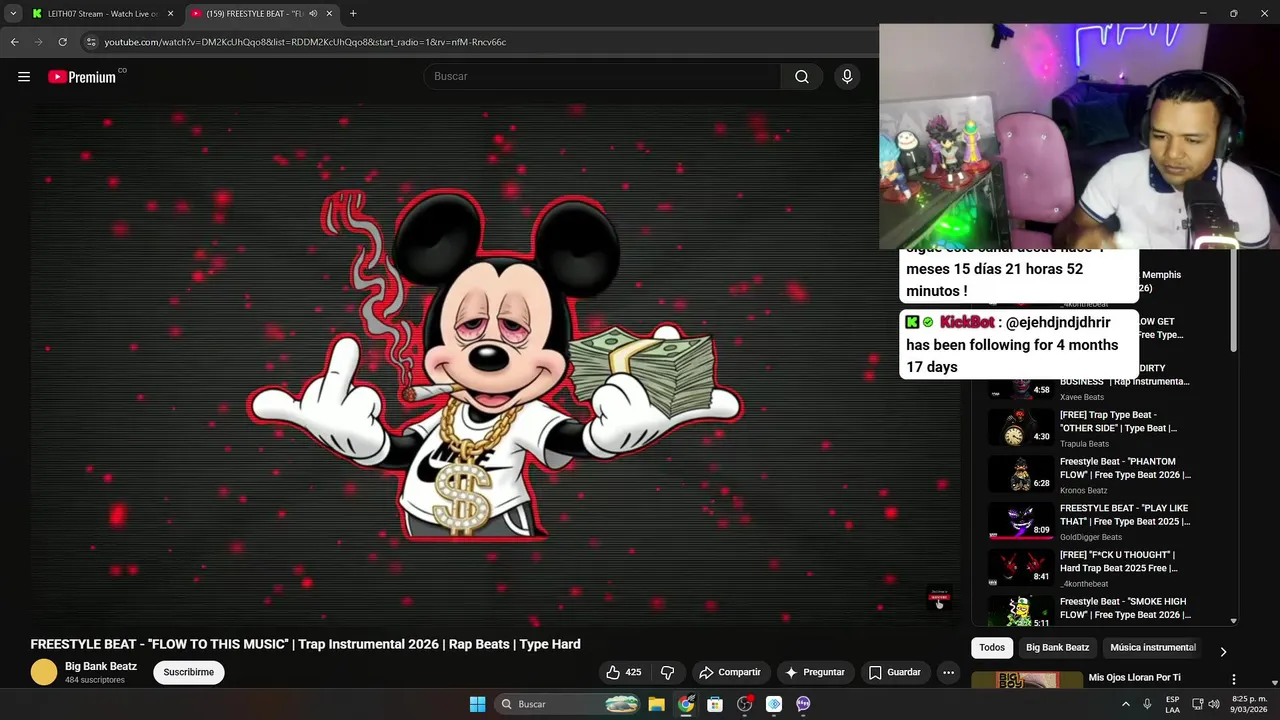Open Windows Start menu
The height and width of the screenshot is (720, 1280).
[x=478, y=704]
